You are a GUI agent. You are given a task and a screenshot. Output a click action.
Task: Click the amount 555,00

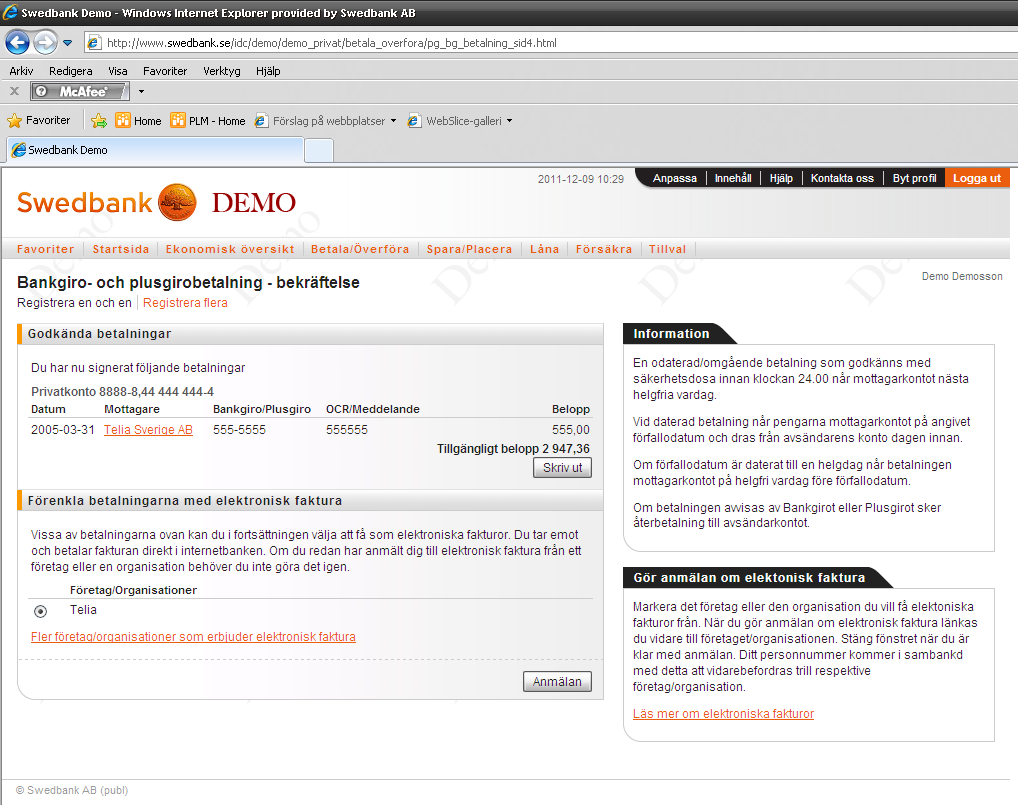click(x=571, y=430)
